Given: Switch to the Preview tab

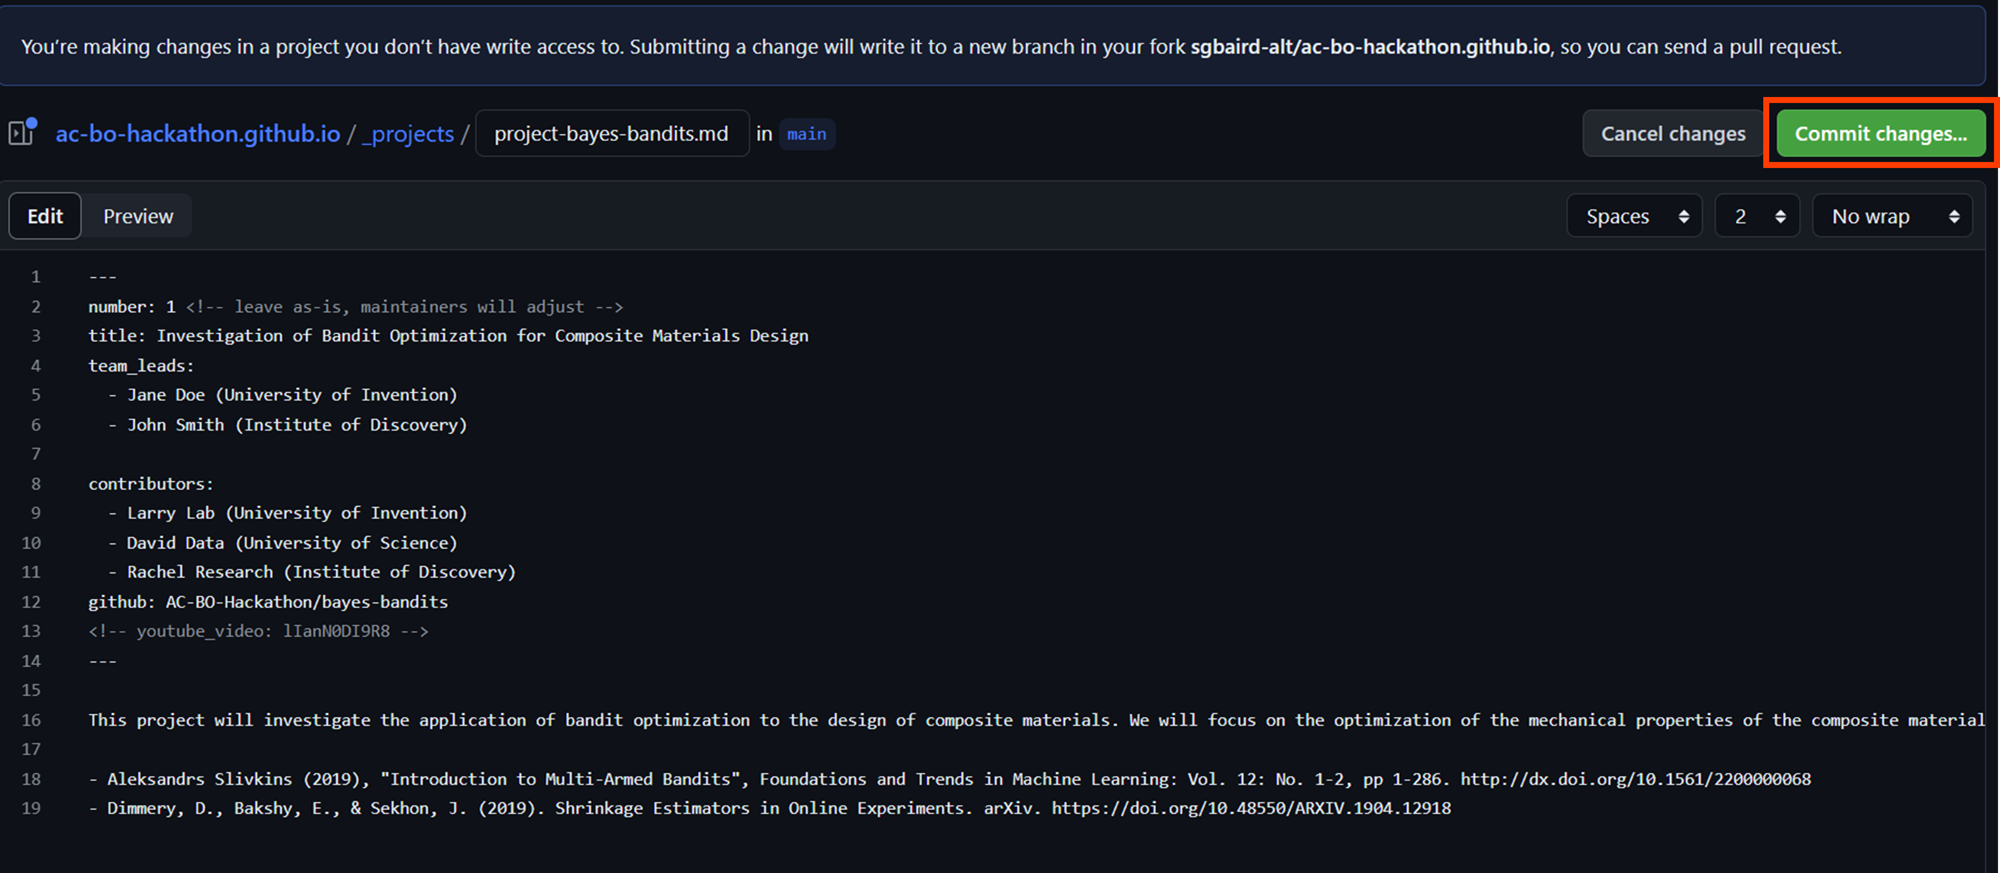Looking at the screenshot, I should coord(138,216).
